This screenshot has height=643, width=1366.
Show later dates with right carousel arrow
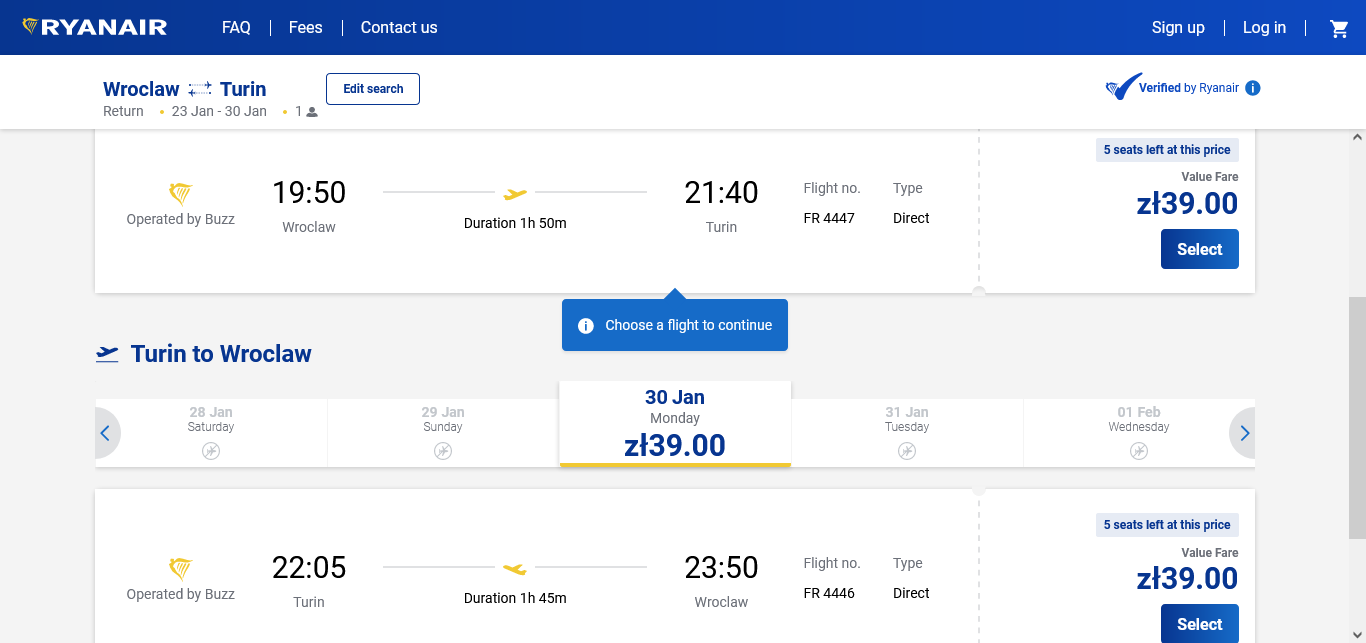[1244, 433]
